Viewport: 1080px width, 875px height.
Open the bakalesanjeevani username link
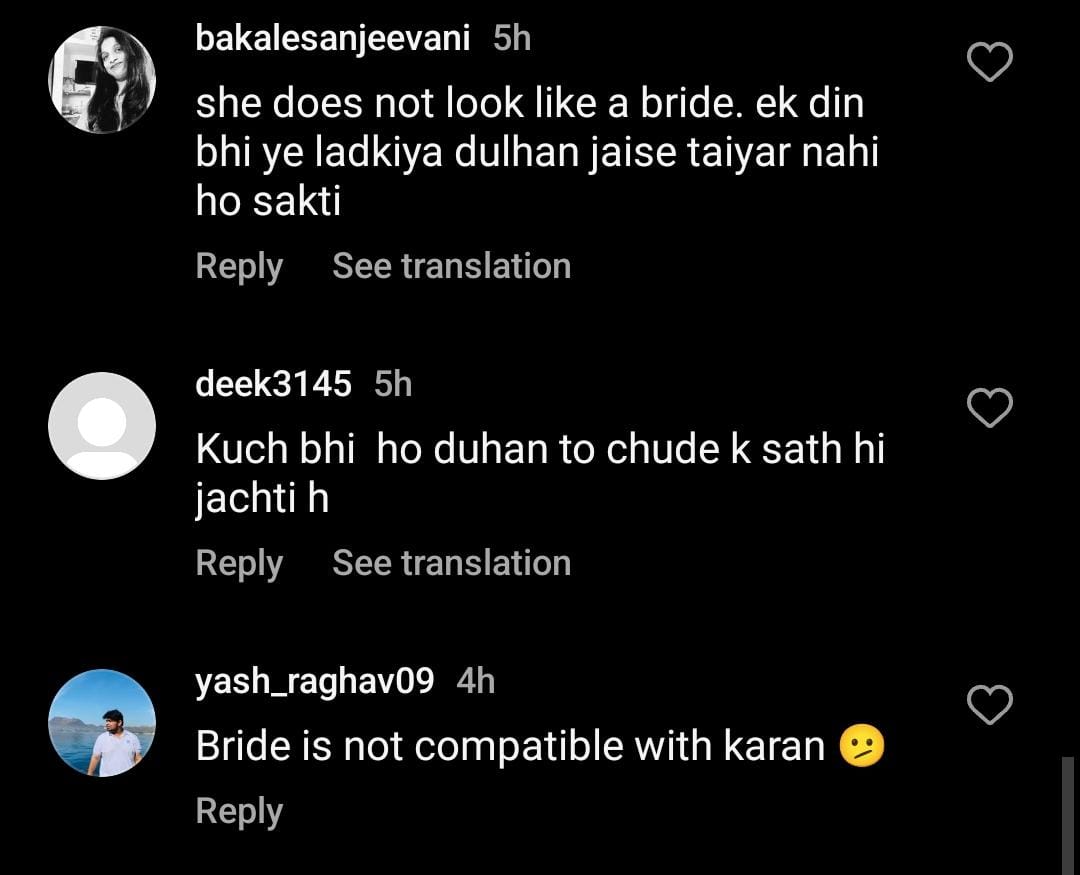[333, 39]
